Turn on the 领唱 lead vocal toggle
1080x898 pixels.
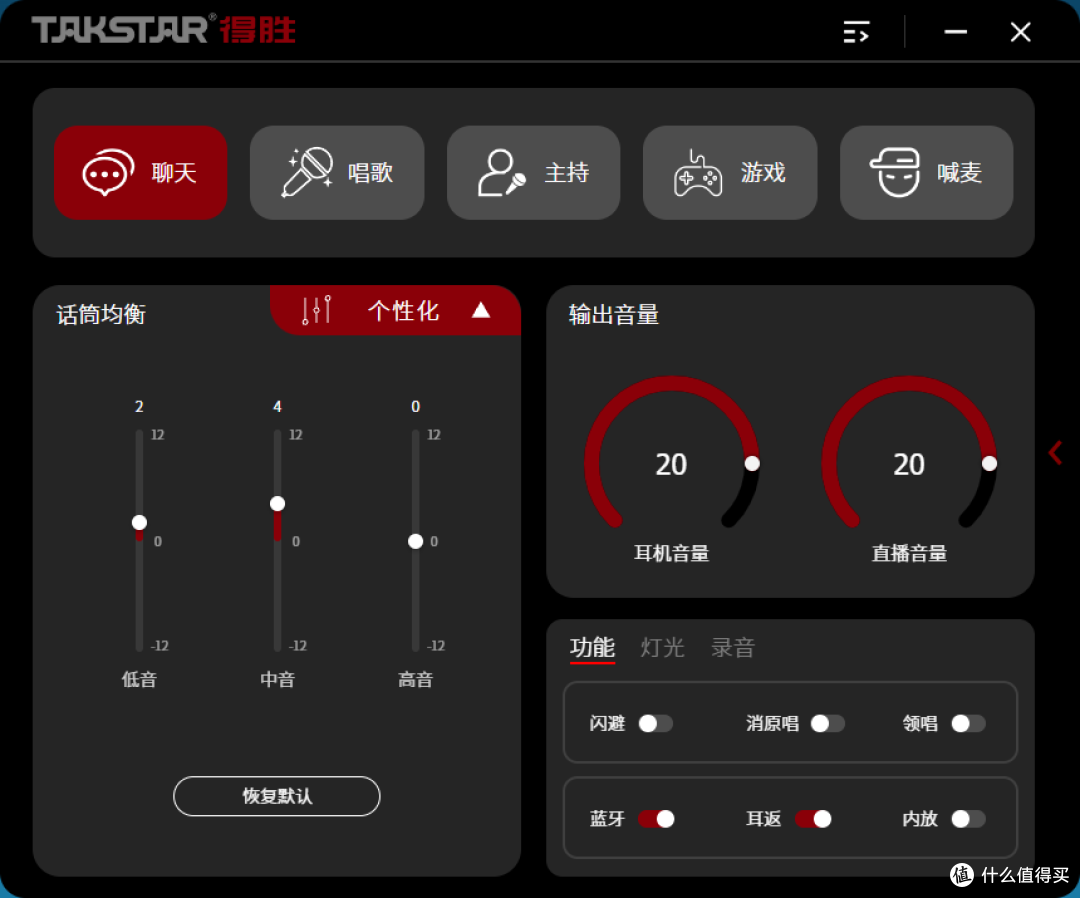(968, 724)
